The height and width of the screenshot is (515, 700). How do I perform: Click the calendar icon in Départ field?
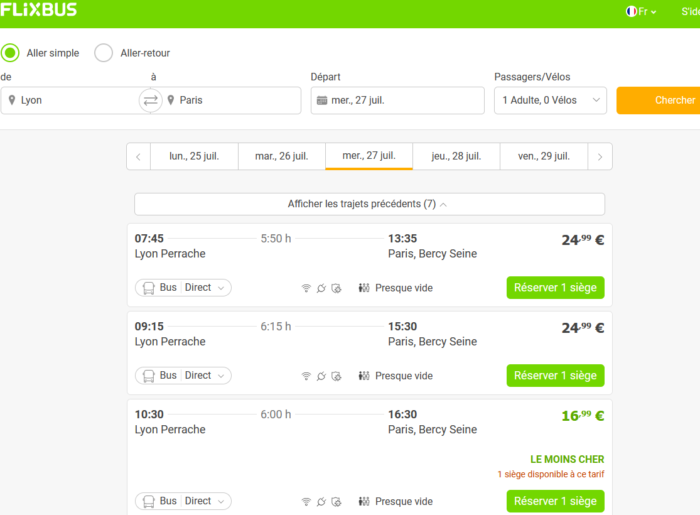tap(321, 100)
